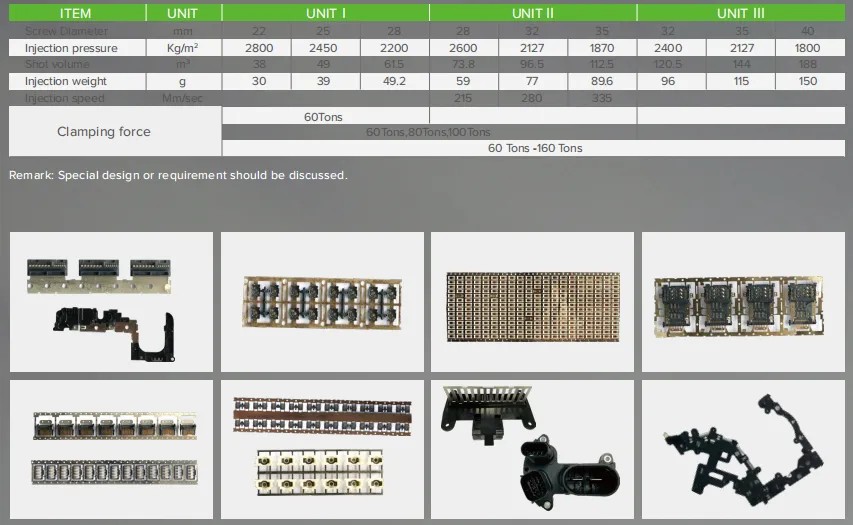The image size is (853, 525).
Task: Click the 60Tons clamping force cell
Action: point(325,116)
